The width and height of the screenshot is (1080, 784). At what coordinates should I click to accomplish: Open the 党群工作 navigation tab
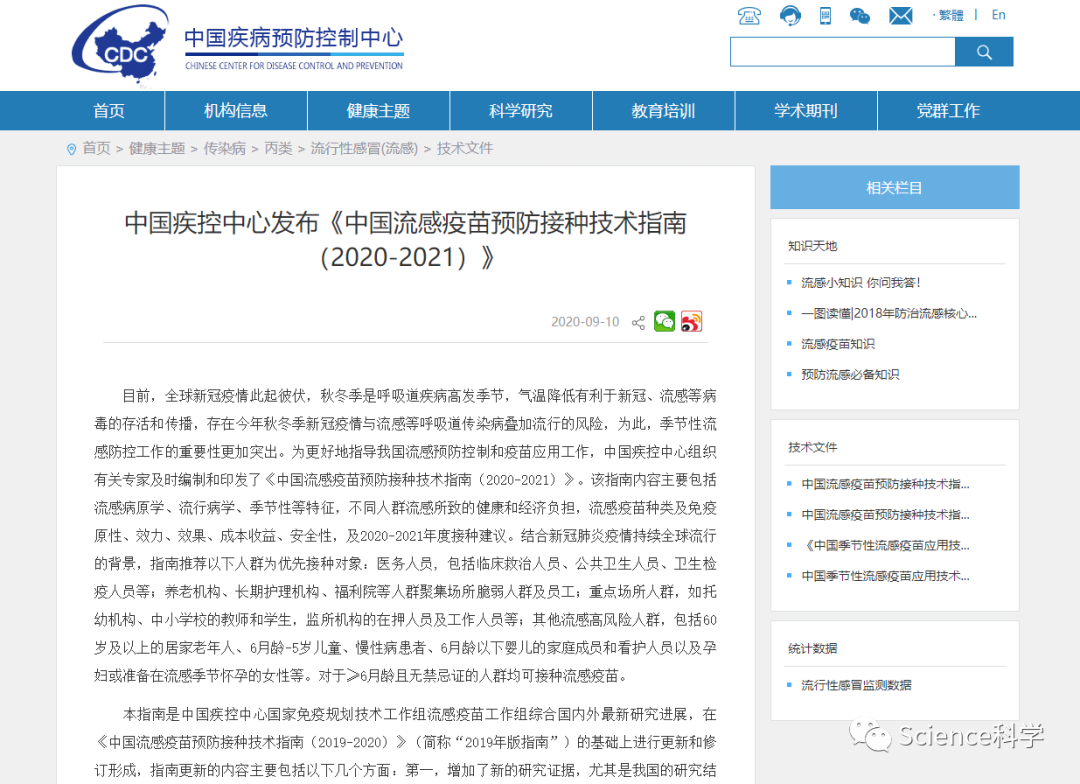coord(948,111)
